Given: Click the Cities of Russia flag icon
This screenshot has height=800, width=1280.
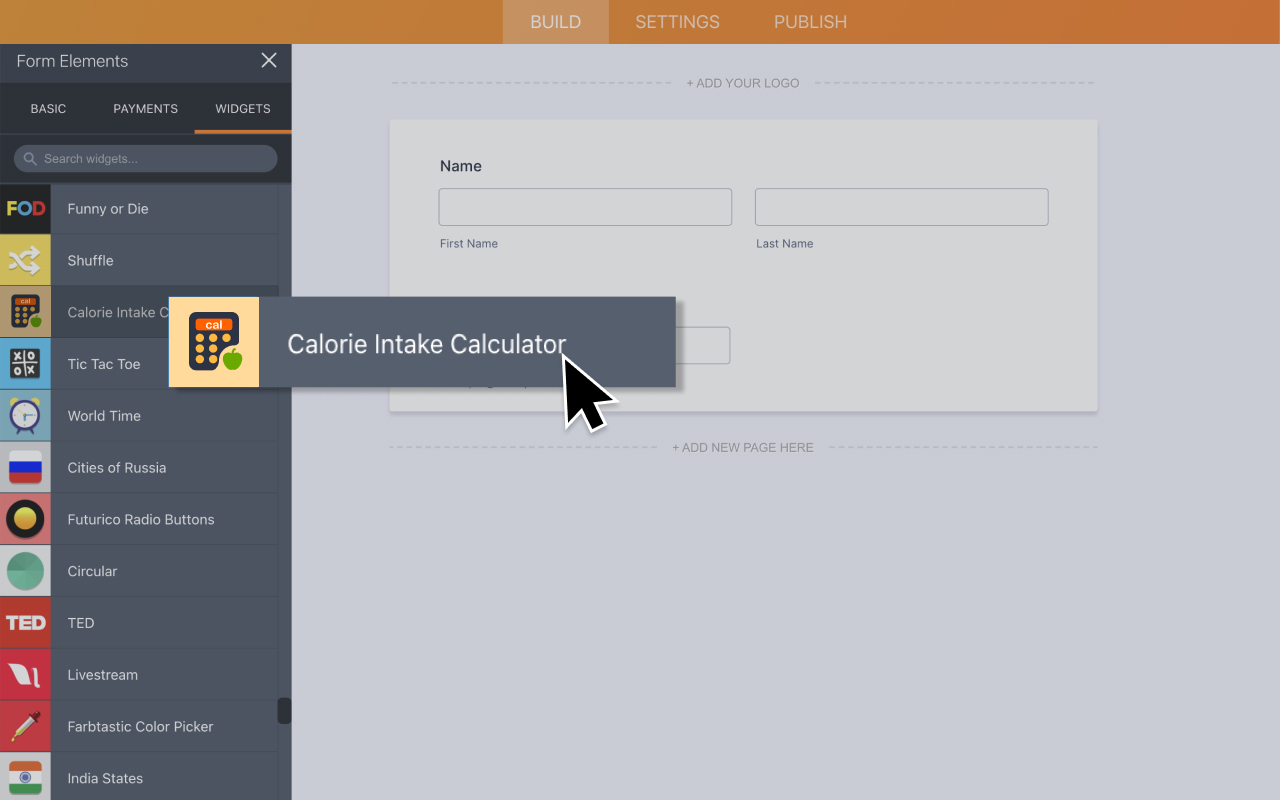Looking at the screenshot, I should 25,467.
